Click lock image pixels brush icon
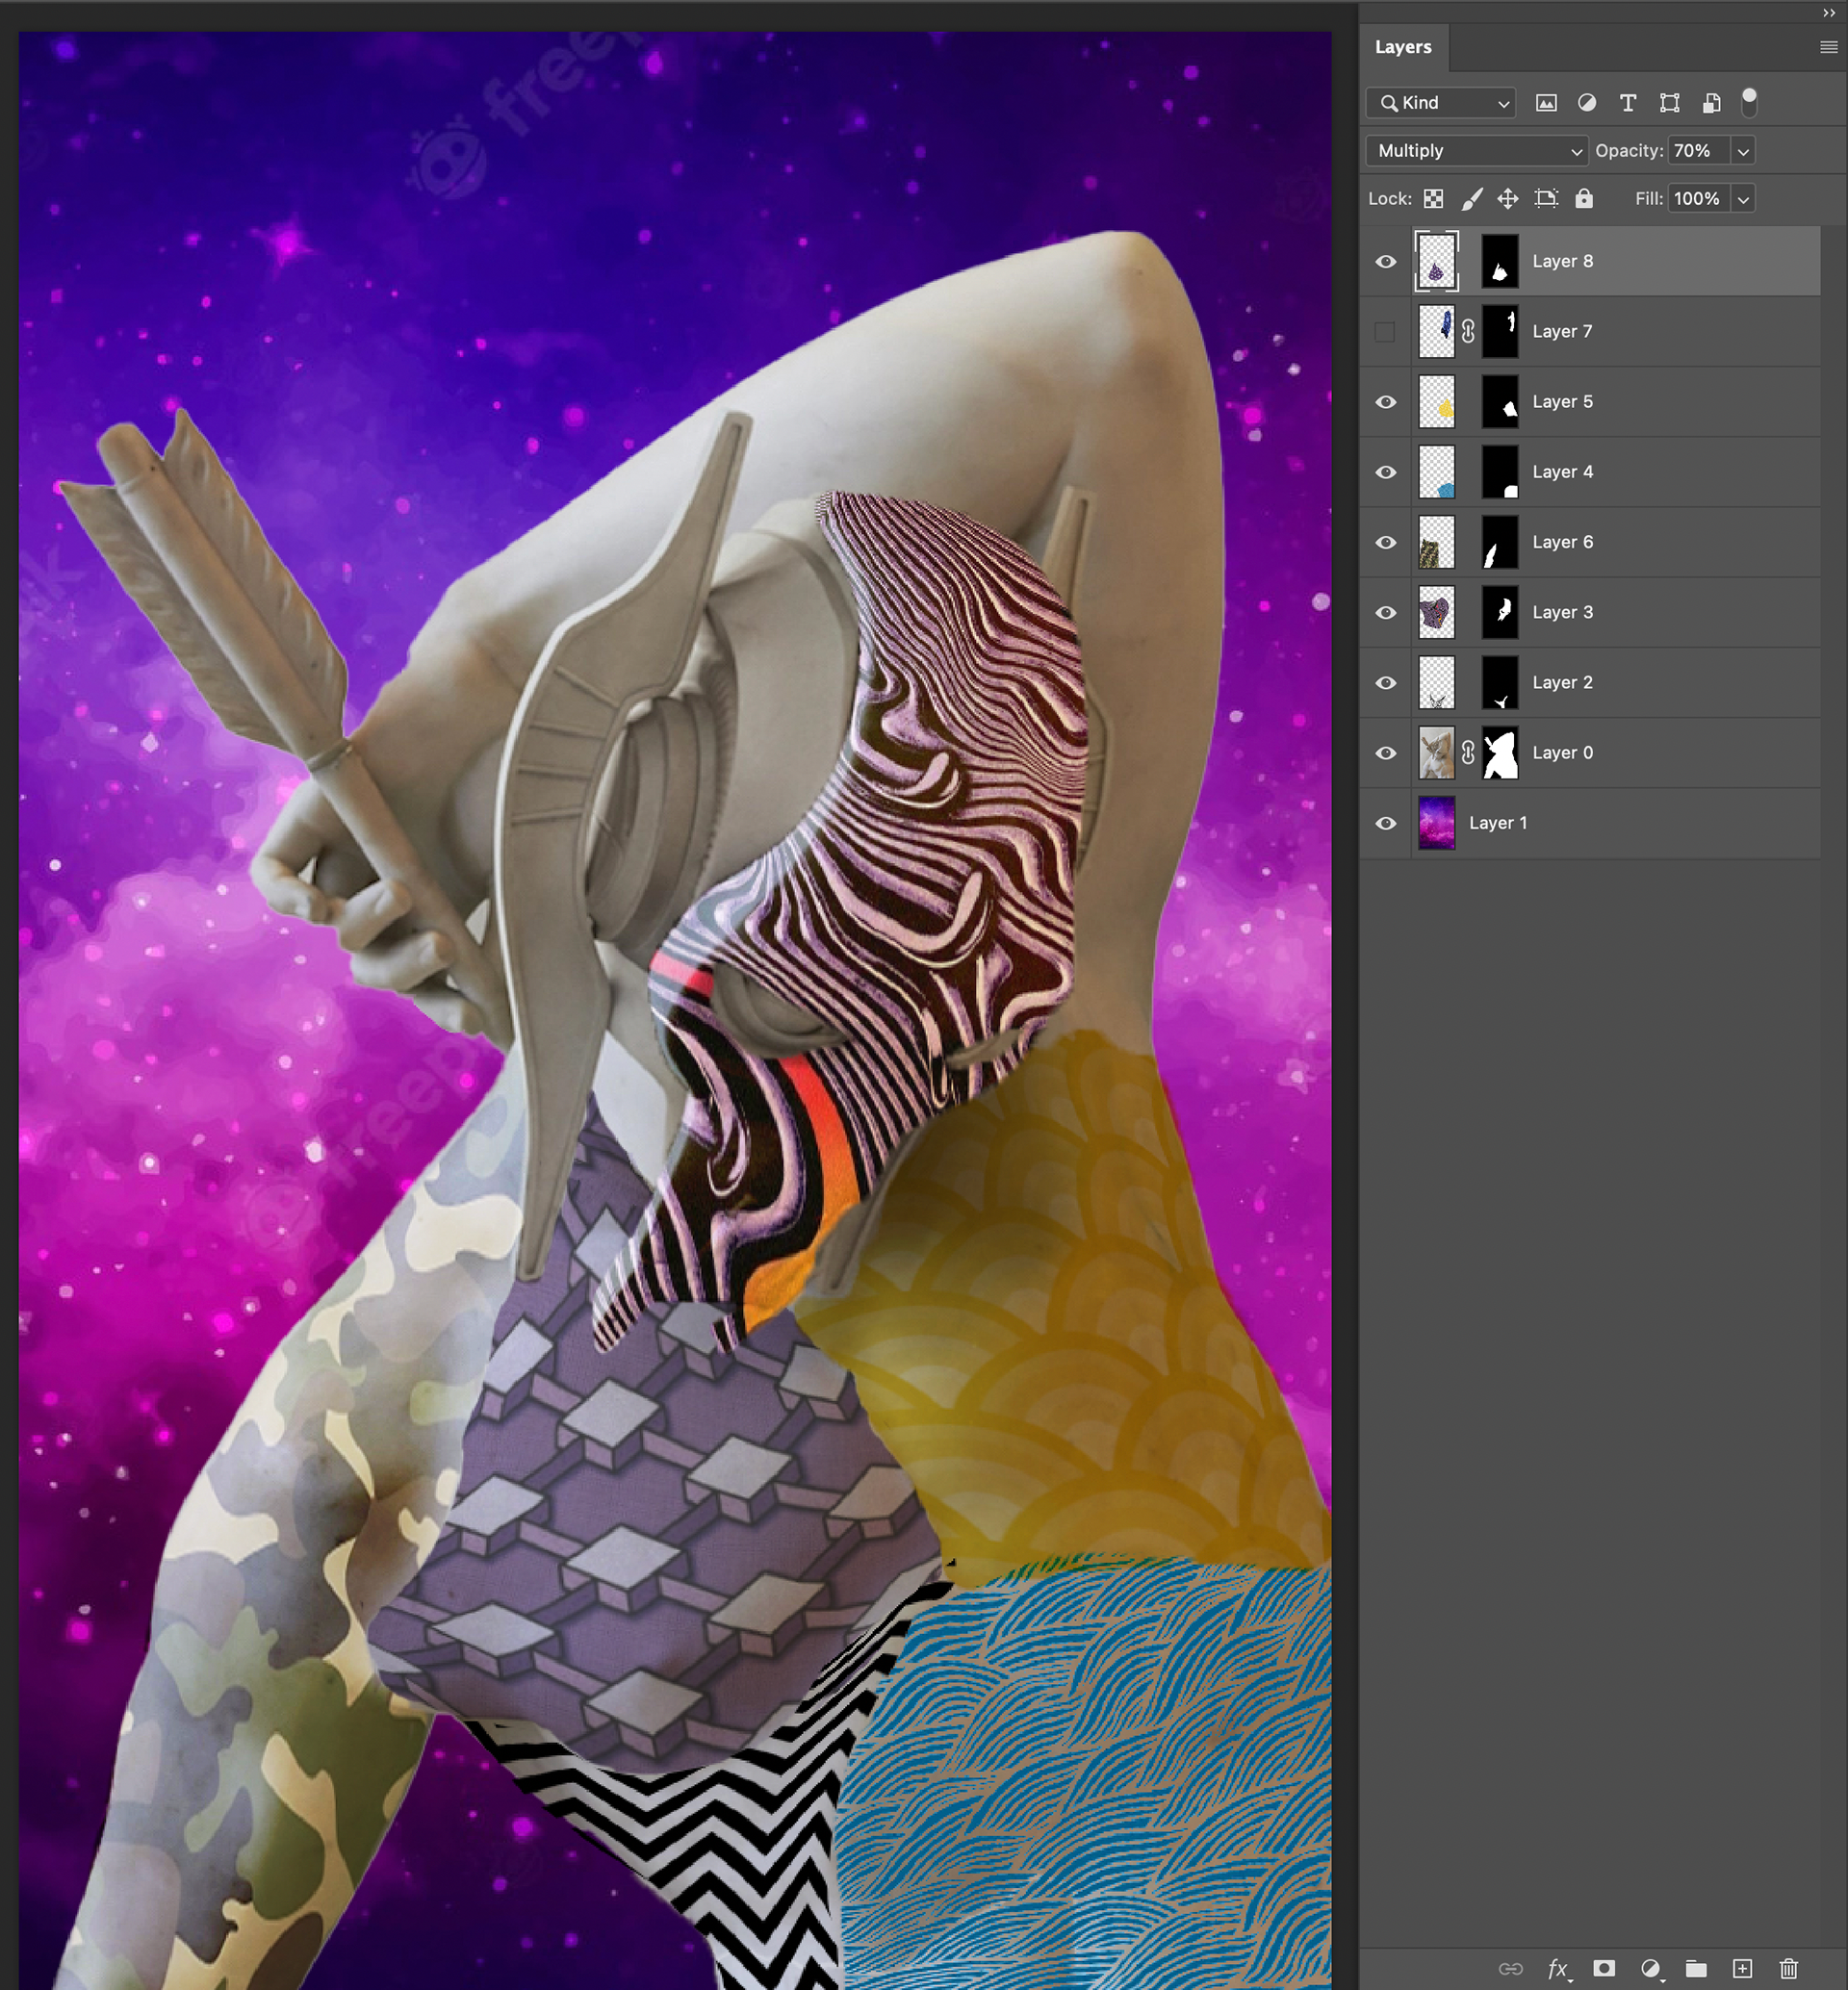The height and width of the screenshot is (1990, 1848). [1471, 199]
